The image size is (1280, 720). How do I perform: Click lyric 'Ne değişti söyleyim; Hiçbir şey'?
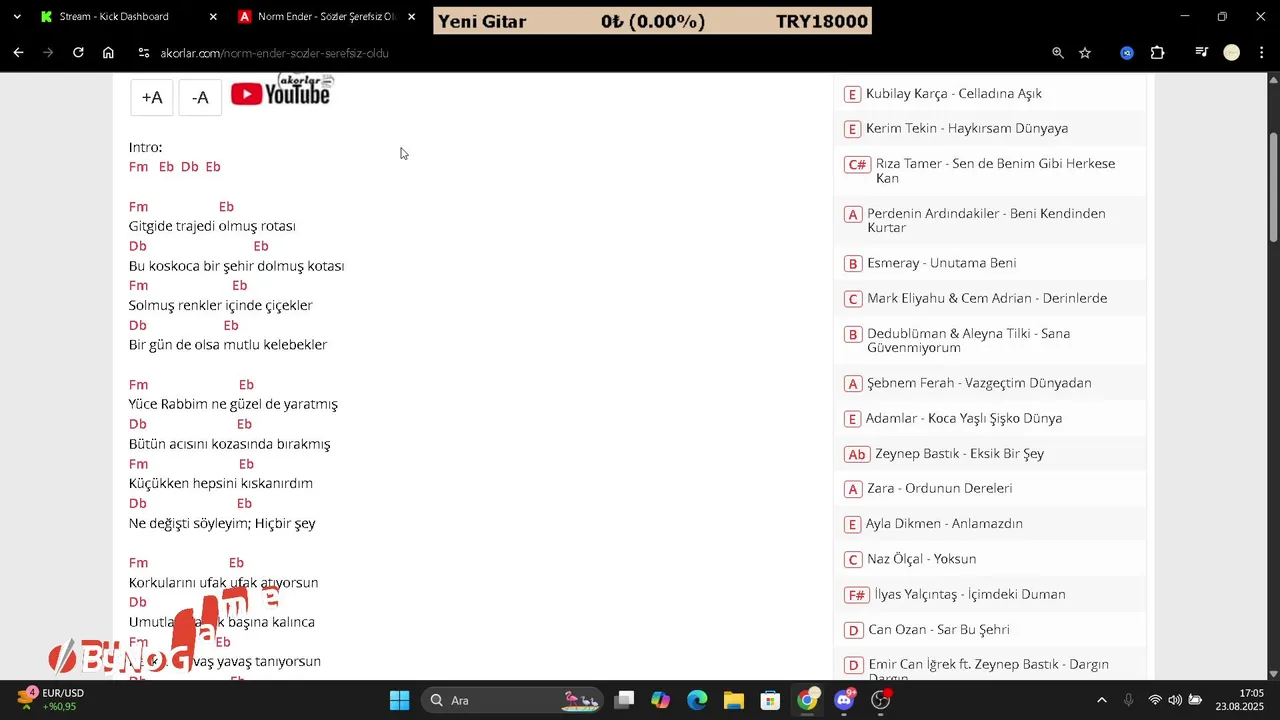(x=222, y=523)
